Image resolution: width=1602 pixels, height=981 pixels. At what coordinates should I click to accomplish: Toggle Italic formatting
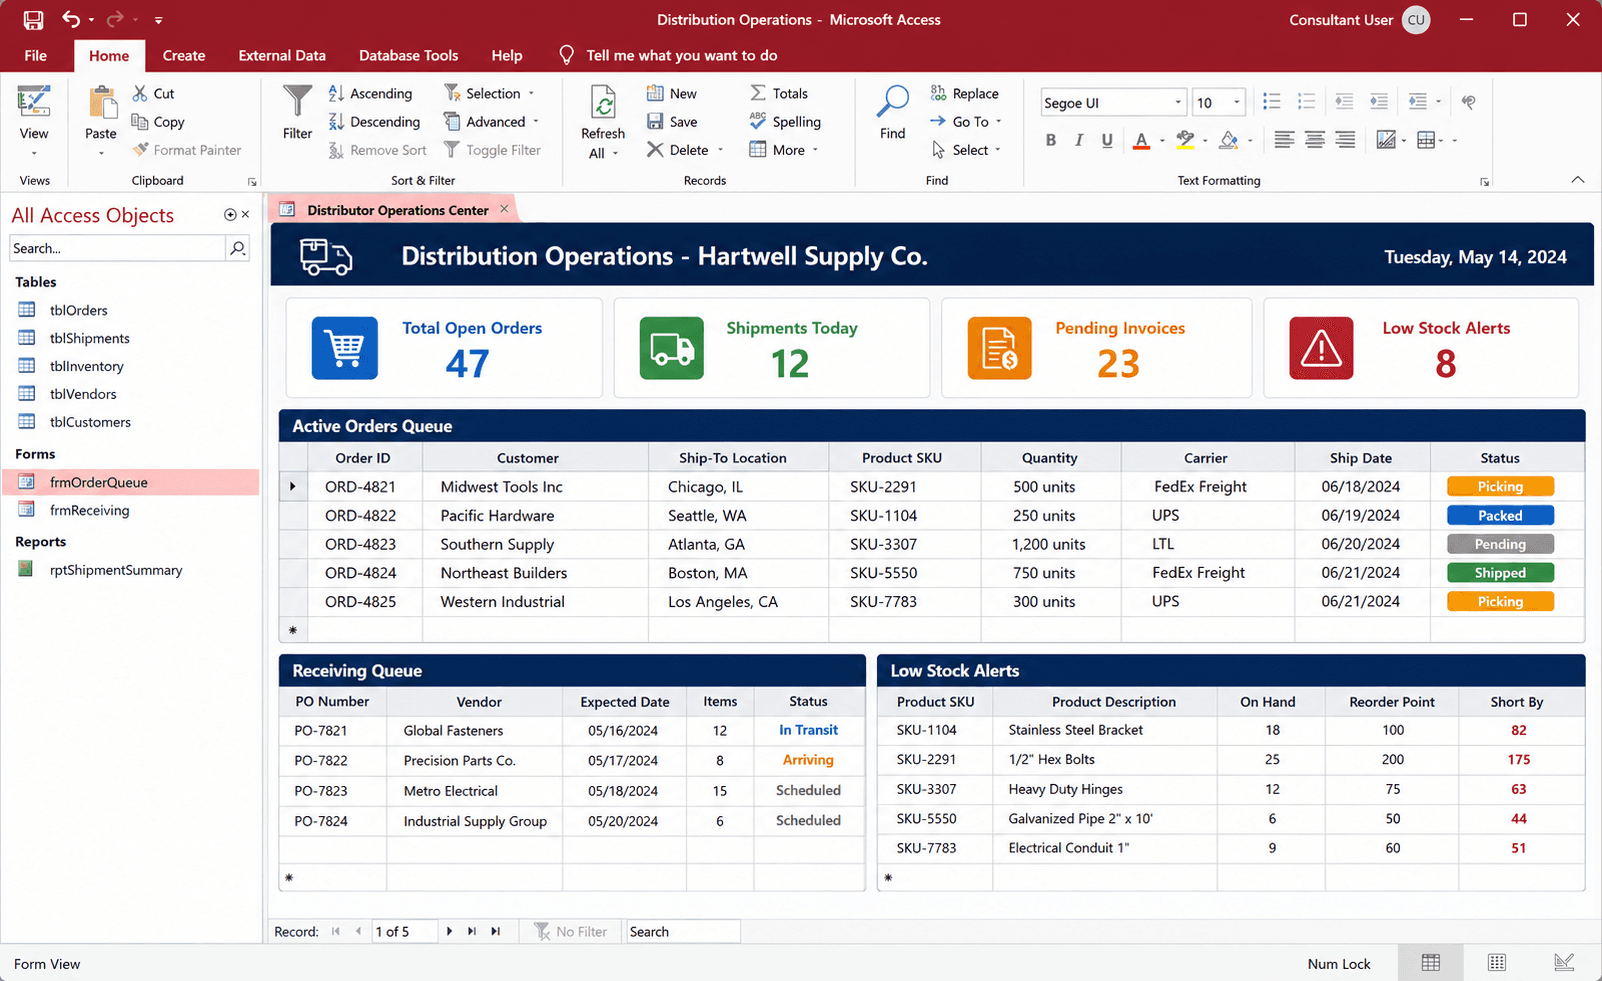point(1079,140)
